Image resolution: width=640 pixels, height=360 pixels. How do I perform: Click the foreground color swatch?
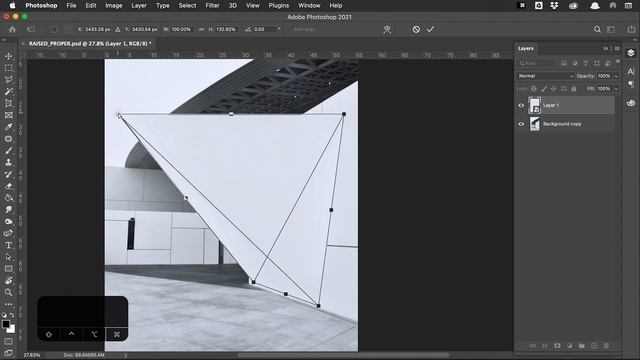[6, 324]
